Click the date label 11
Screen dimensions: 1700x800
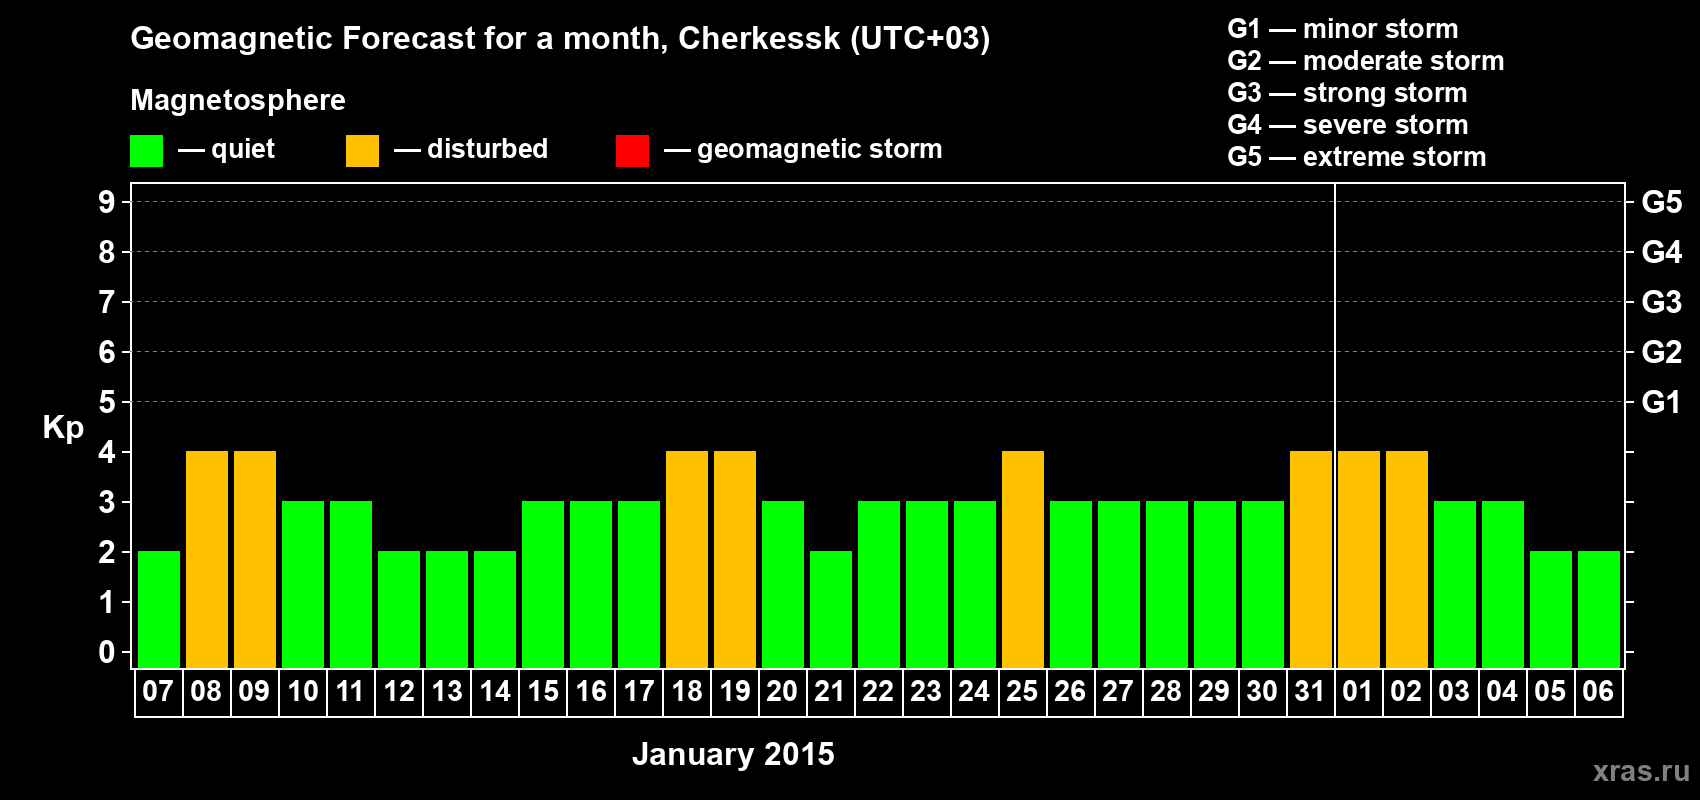coord(350,691)
